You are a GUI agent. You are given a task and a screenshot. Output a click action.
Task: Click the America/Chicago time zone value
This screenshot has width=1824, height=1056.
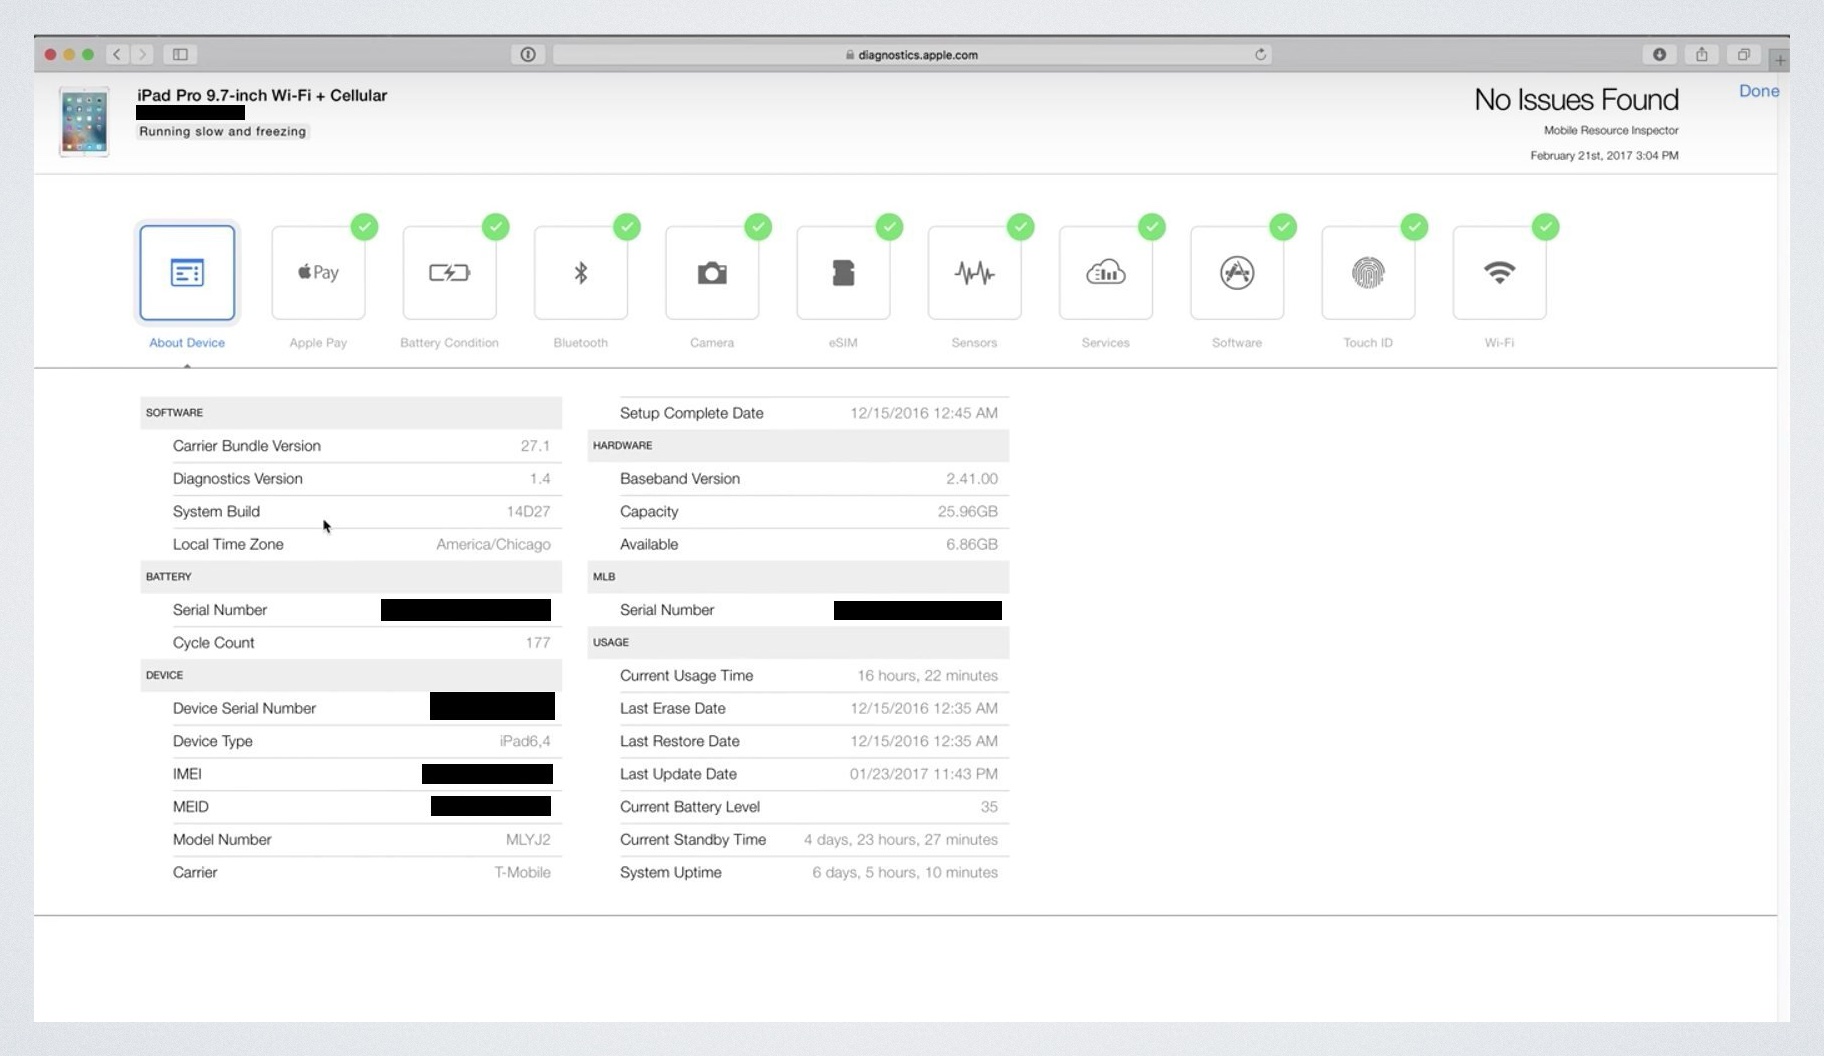[493, 544]
